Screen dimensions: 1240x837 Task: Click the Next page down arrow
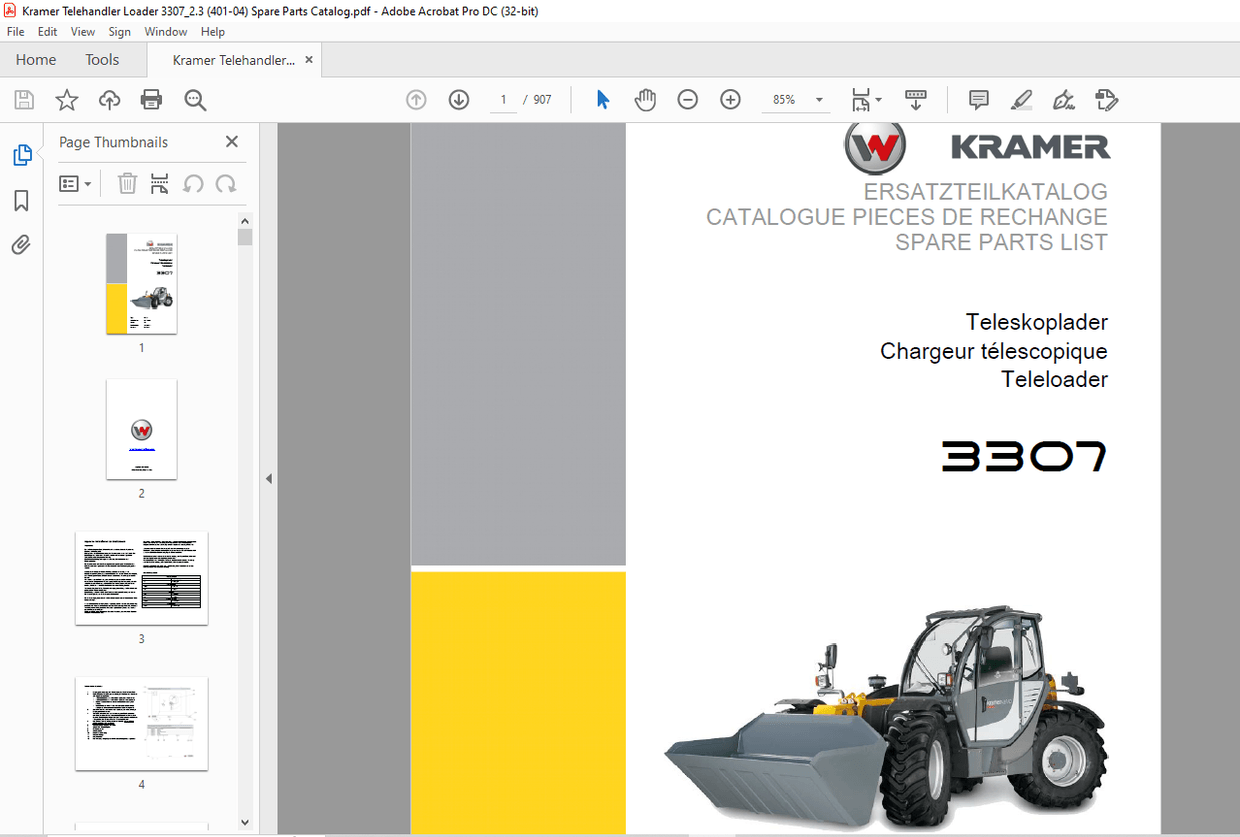tap(458, 99)
